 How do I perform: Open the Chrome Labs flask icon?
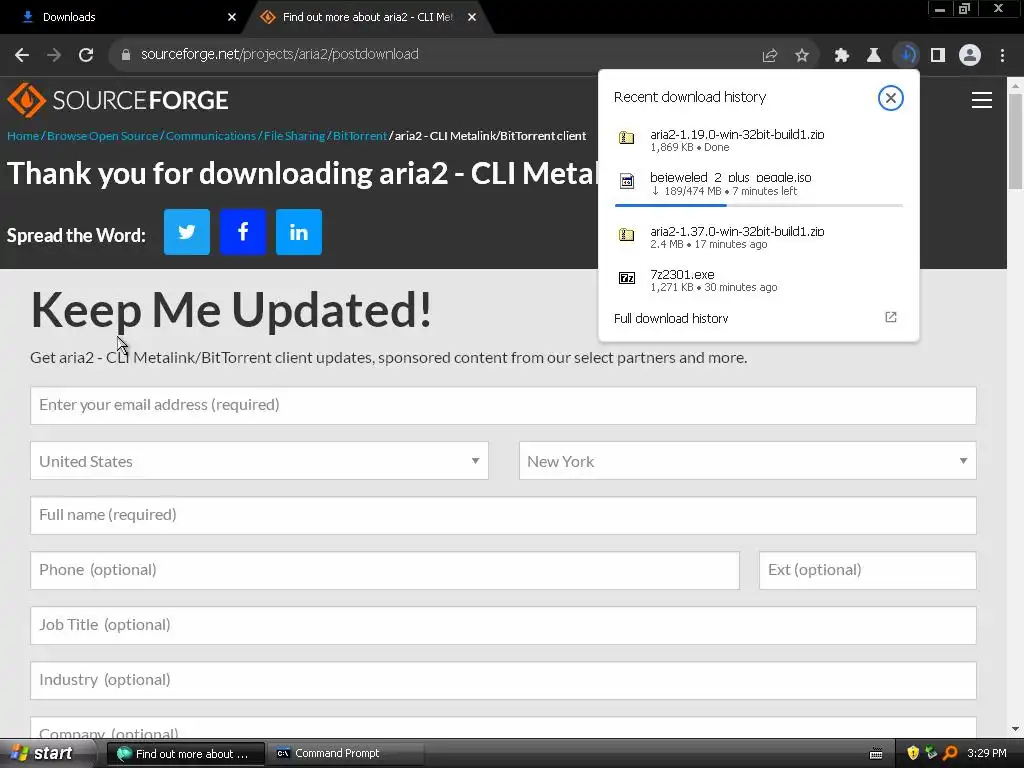tap(873, 56)
